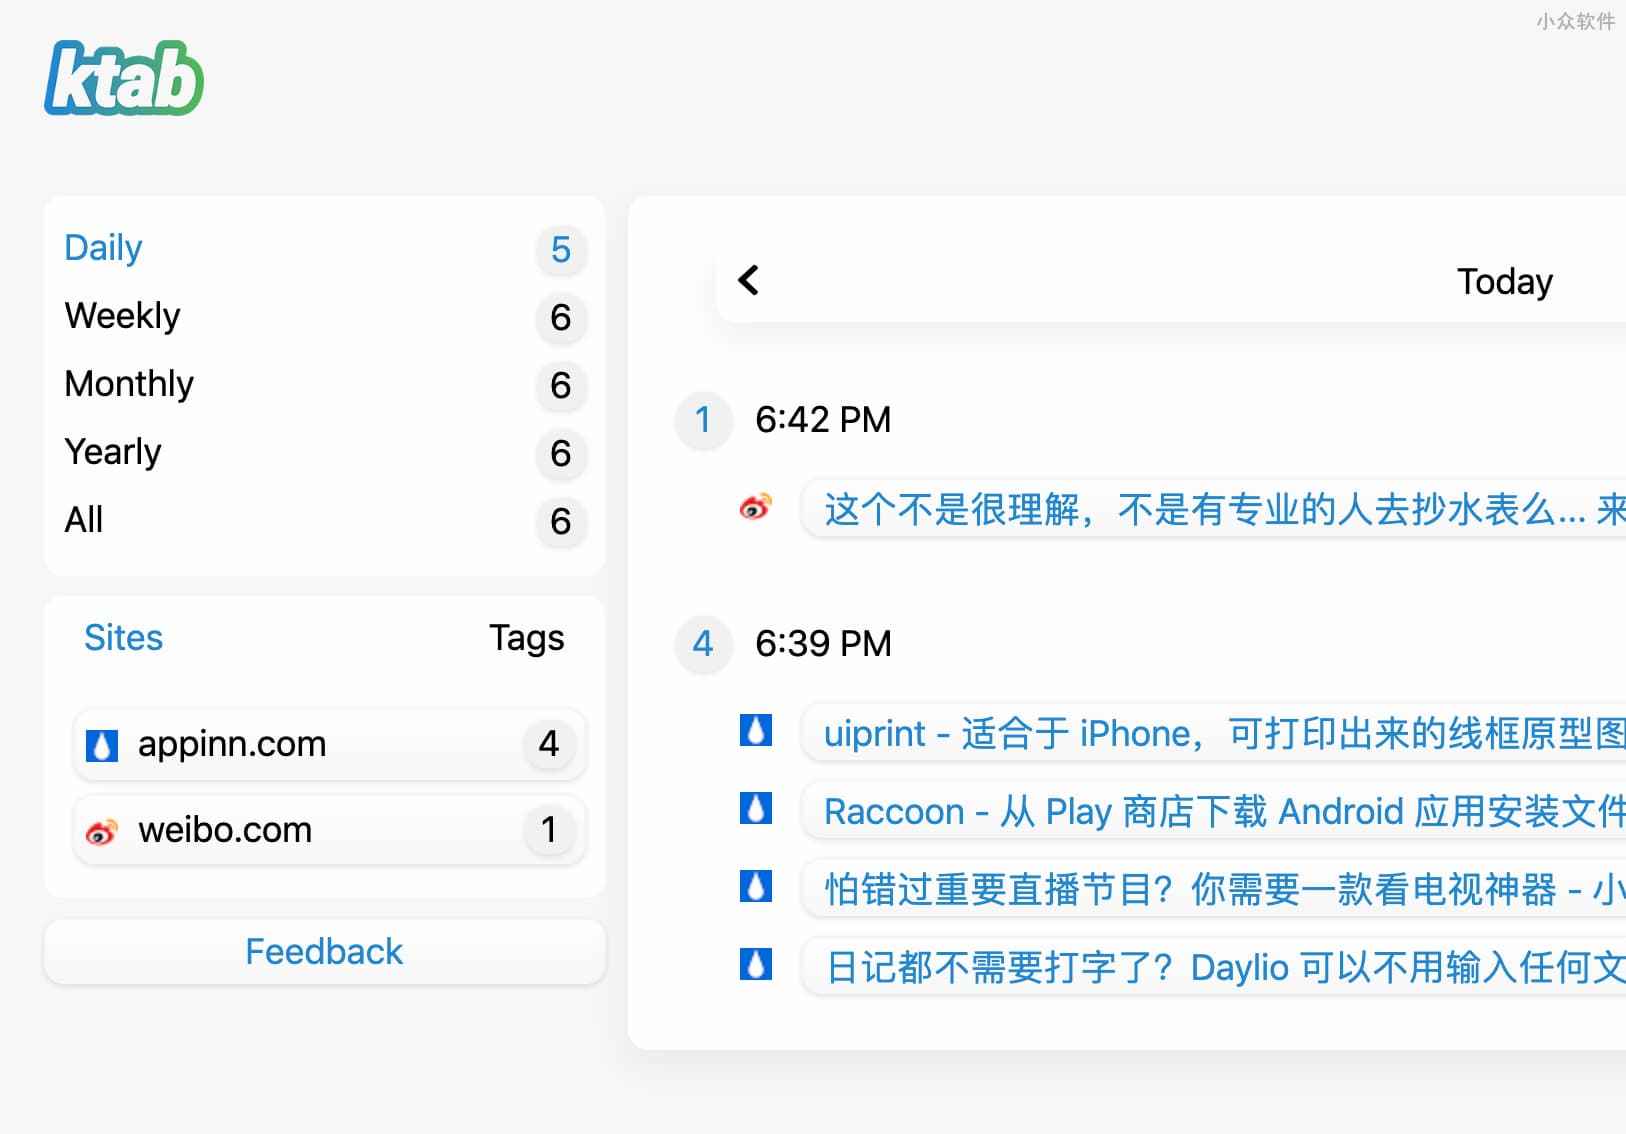Click the ktab logo
The height and width of the screenshot is (1134, 1626).
click(x=124, y=78)
